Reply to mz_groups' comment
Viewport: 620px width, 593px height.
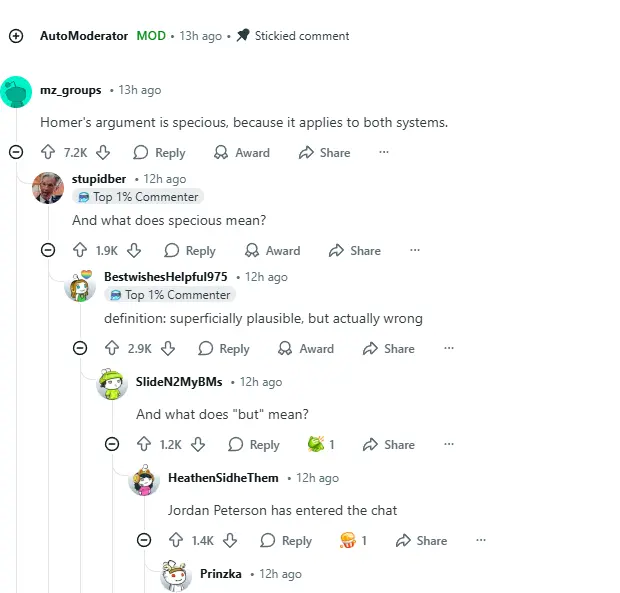pyautogui.click(x=159, y=153)
